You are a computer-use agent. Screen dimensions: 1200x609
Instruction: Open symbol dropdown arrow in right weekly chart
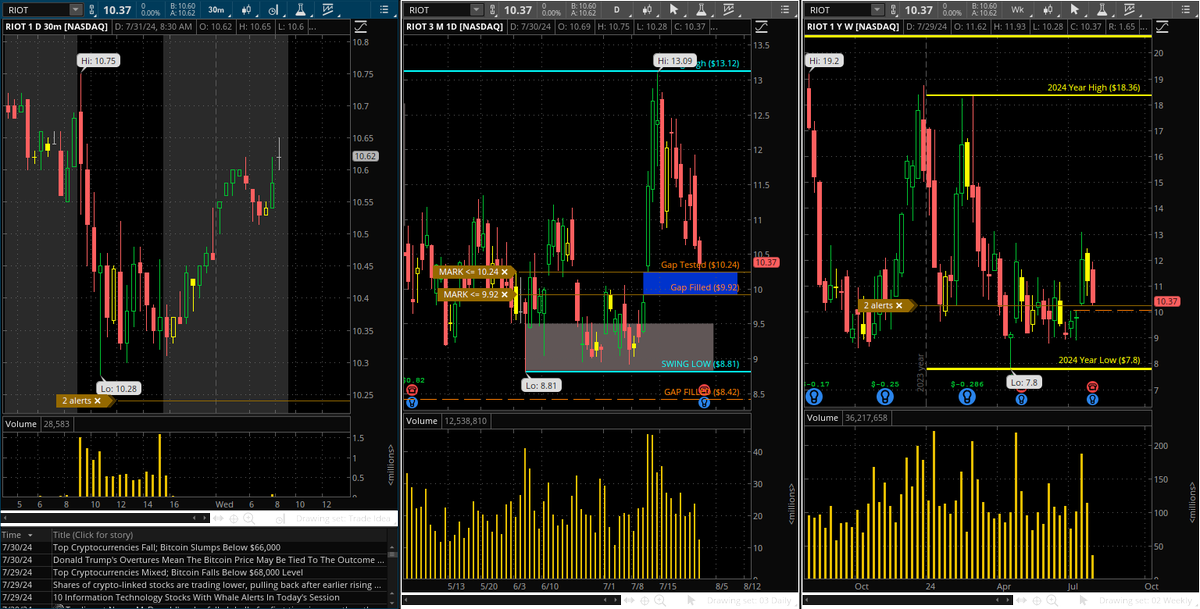(x=877, y=10)
